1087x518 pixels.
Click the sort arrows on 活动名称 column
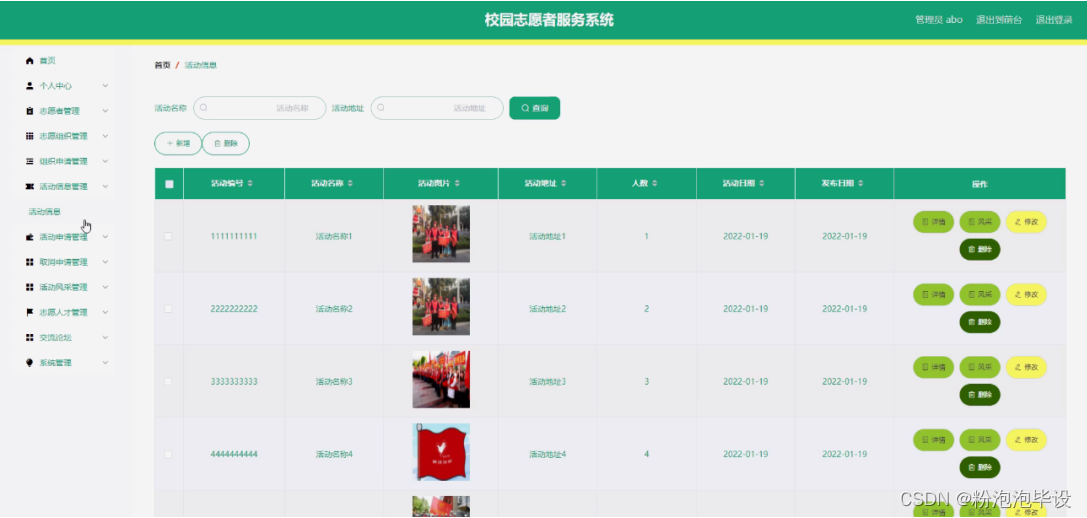(350, 184)
